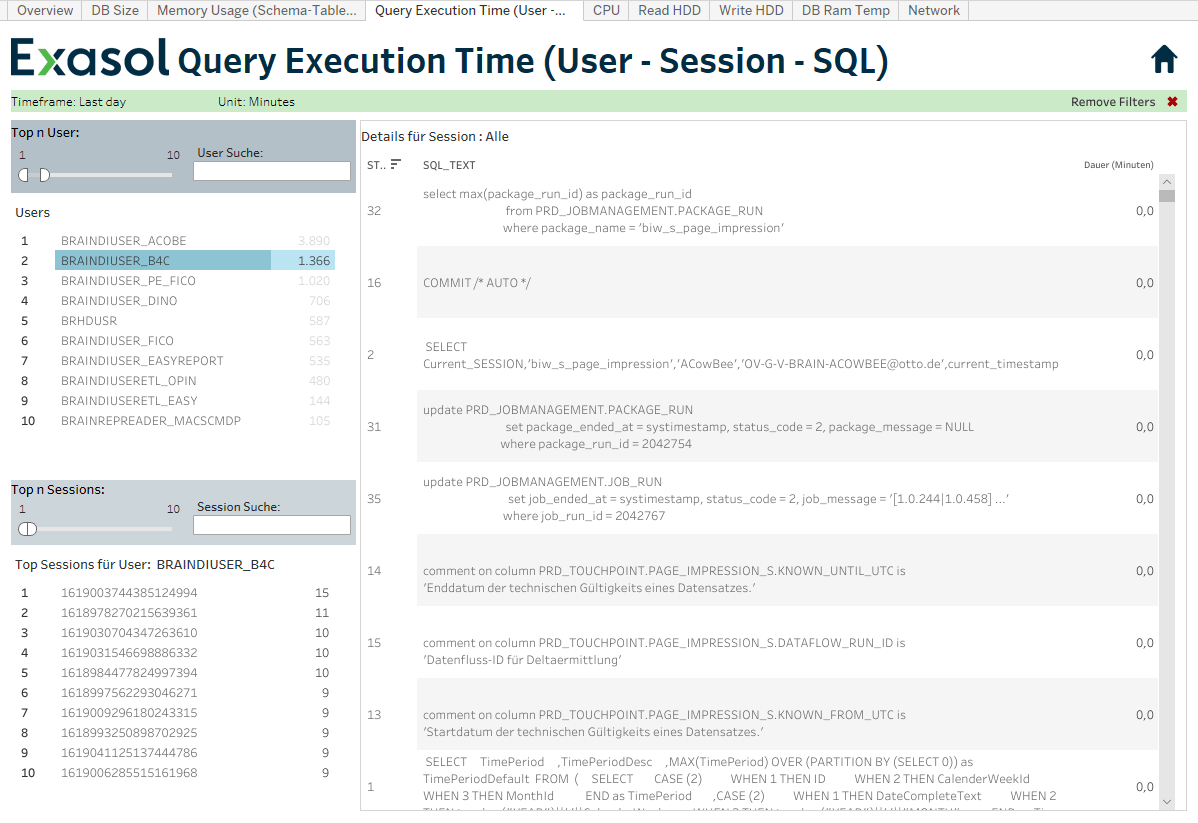This screenshot has width=1198, height=823.
Task: Select session 1618978270215639361
Action: pyautogui.click(x=129, y=613)
